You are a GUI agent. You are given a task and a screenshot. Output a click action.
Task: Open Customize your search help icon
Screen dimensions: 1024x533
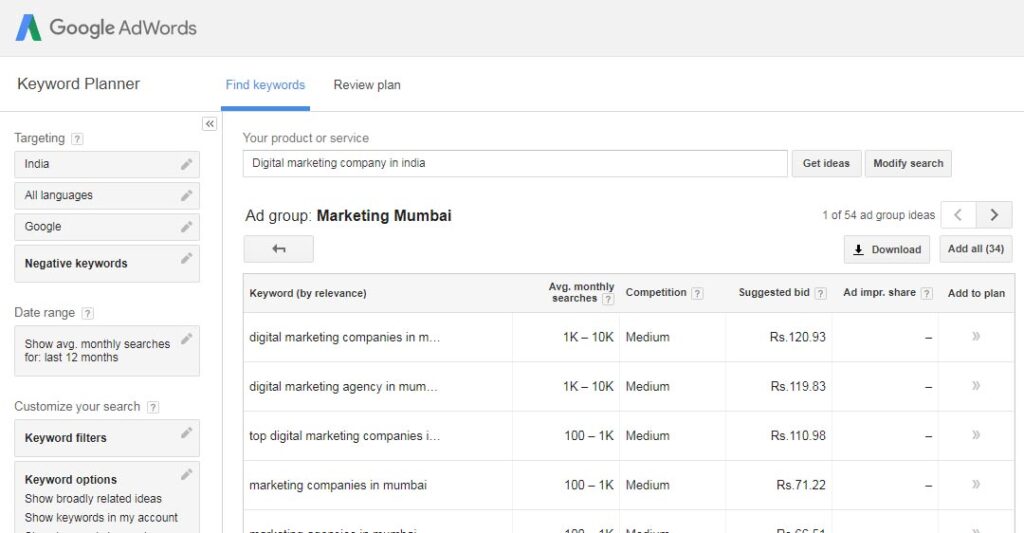(153, 407)
